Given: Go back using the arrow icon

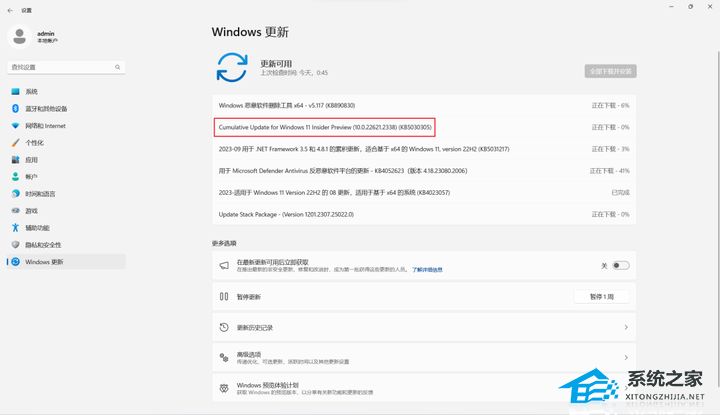Looking at the screenshot, I should [x=10, y=10].
